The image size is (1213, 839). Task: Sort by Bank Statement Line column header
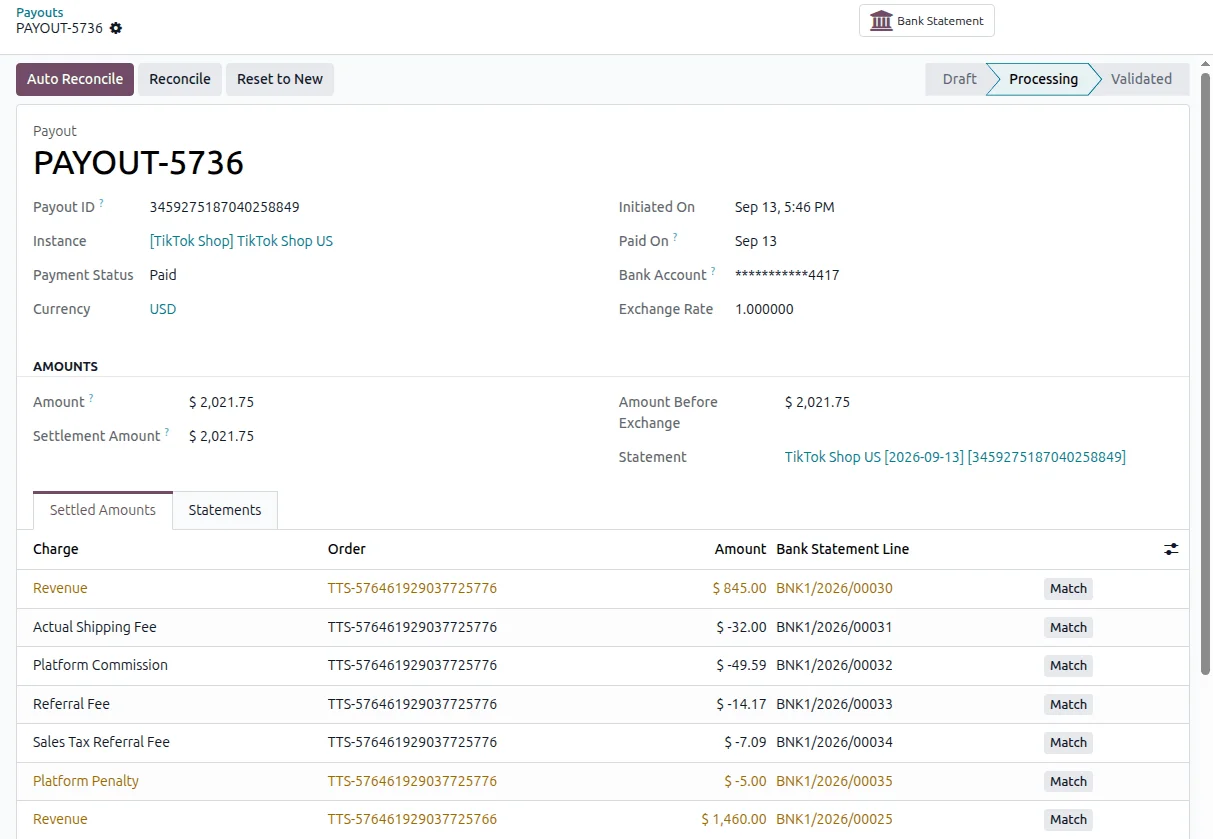843,549
